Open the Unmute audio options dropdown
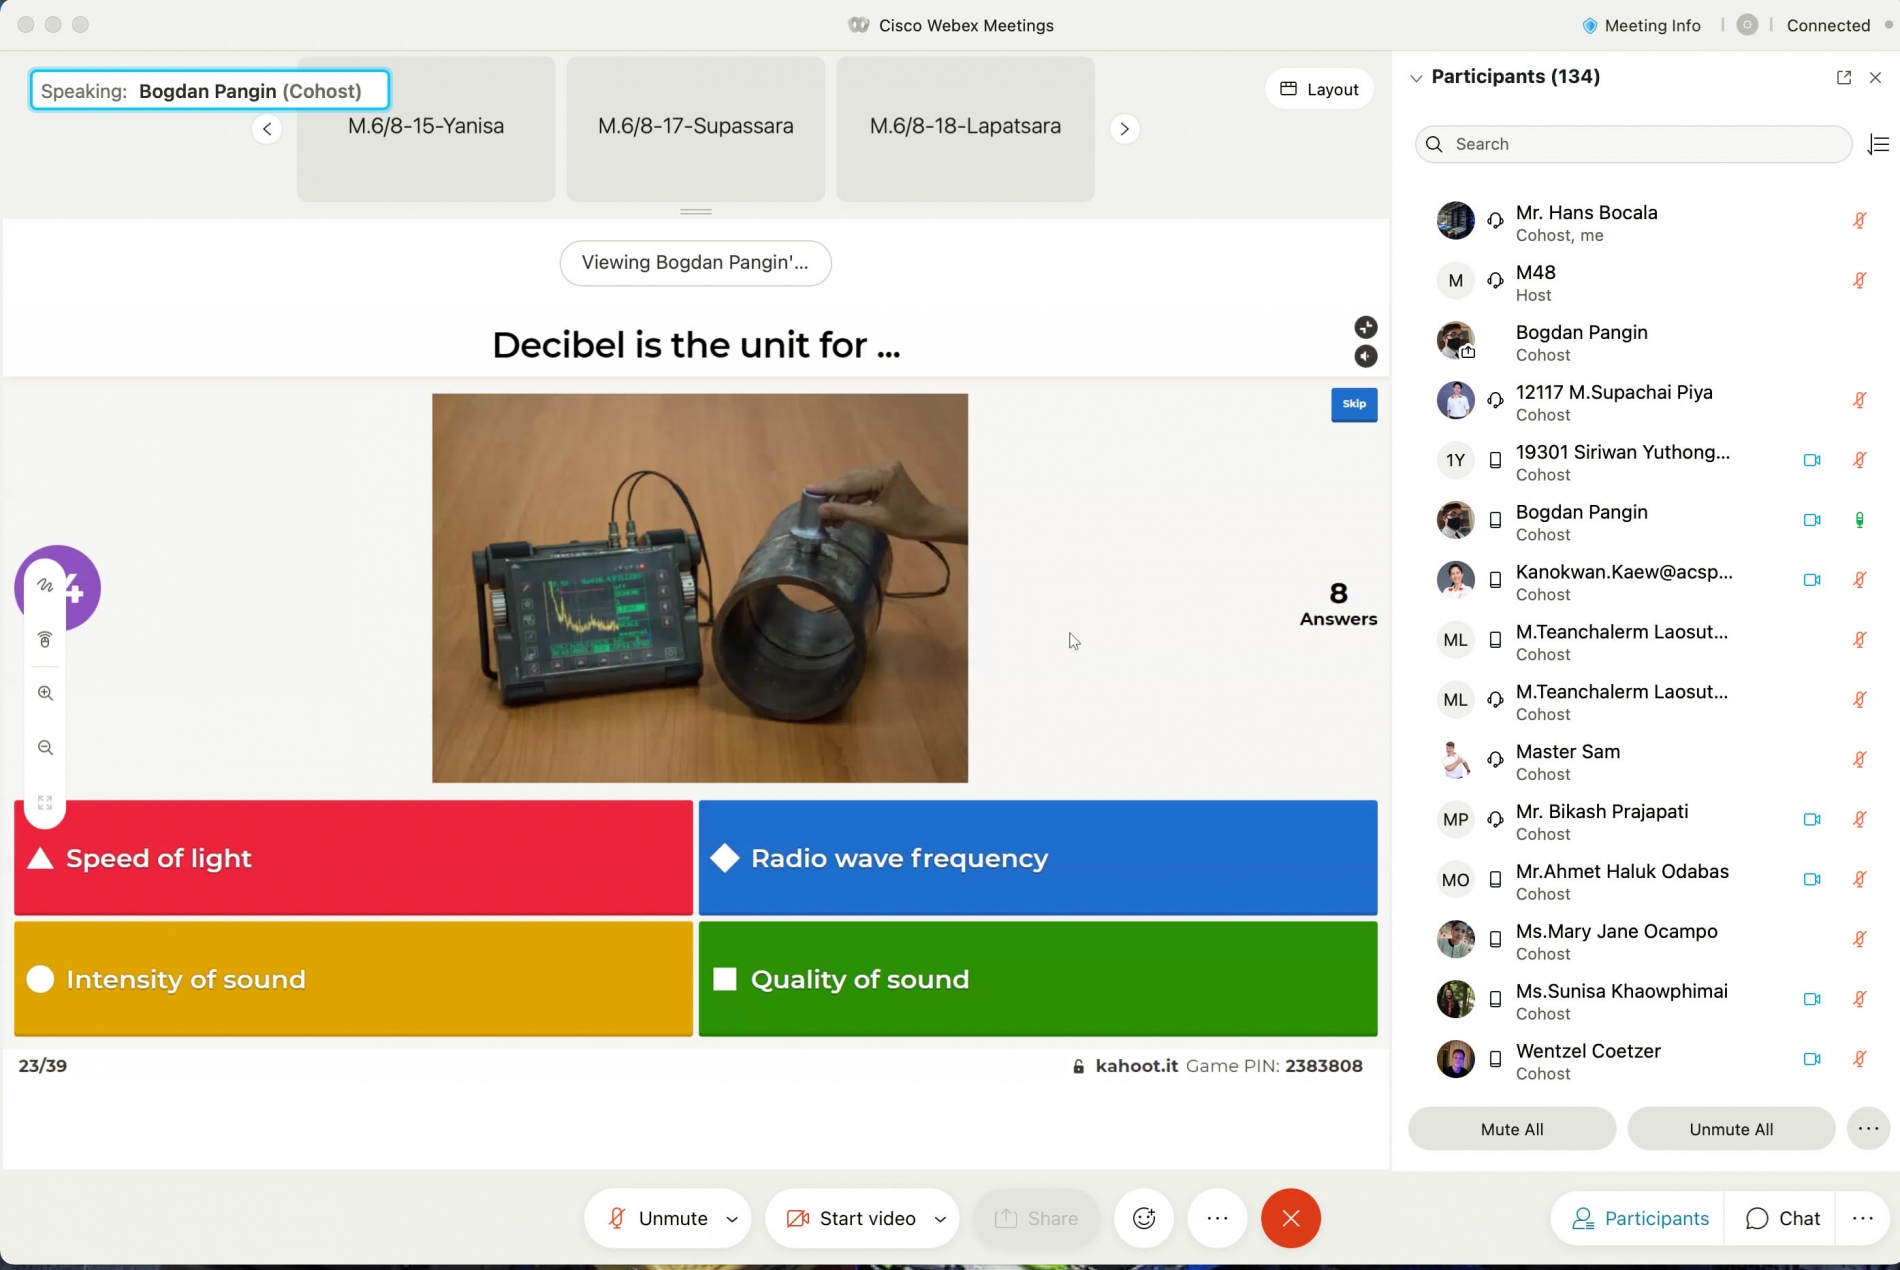This screenshot has height=1270, width=1900. [x=732, y=1219]
